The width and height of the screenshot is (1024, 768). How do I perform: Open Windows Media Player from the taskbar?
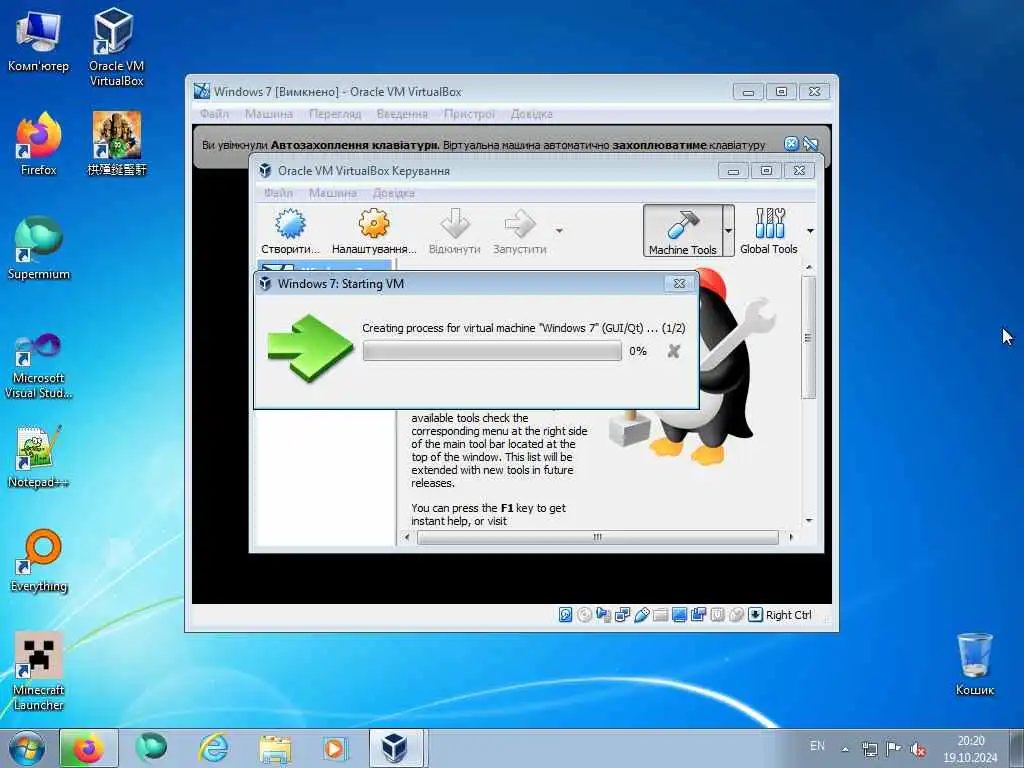coord(334,748)
